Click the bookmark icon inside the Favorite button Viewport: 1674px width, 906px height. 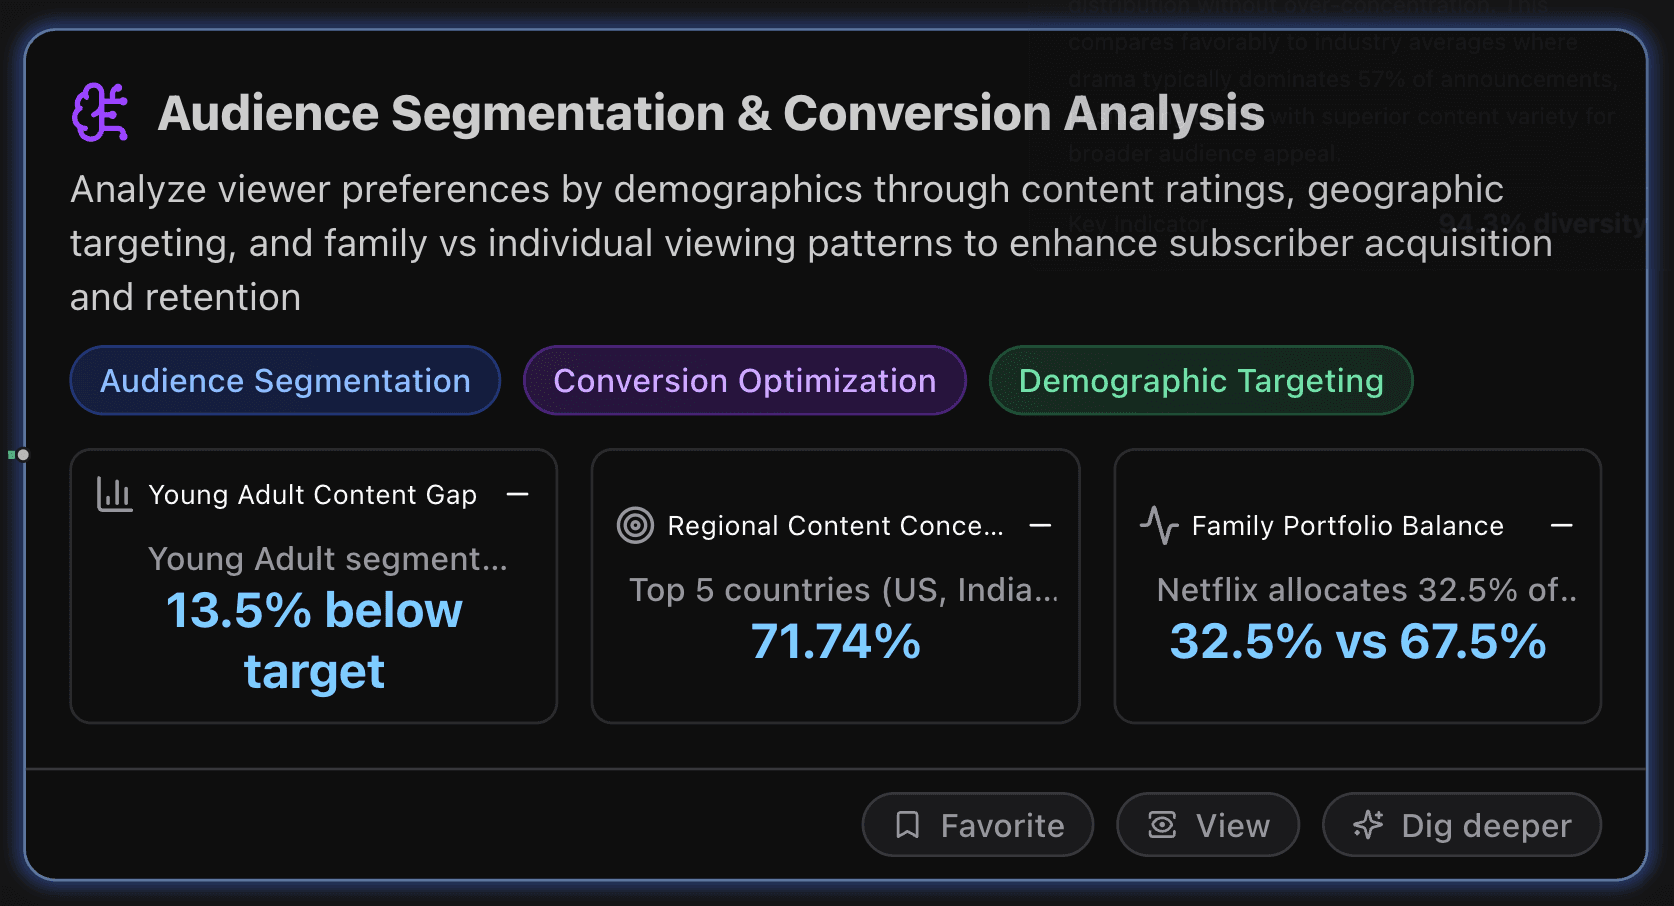click(906, 824)
